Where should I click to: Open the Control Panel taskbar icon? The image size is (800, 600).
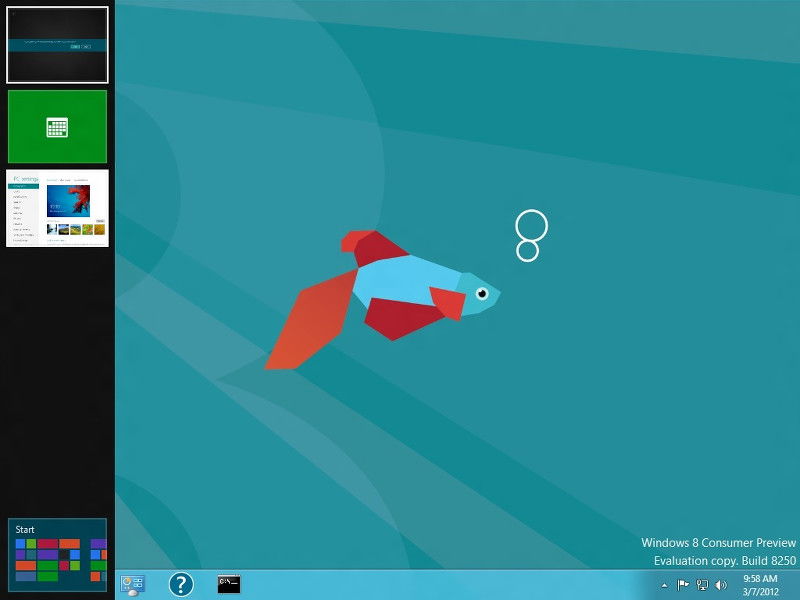[133, 585]
